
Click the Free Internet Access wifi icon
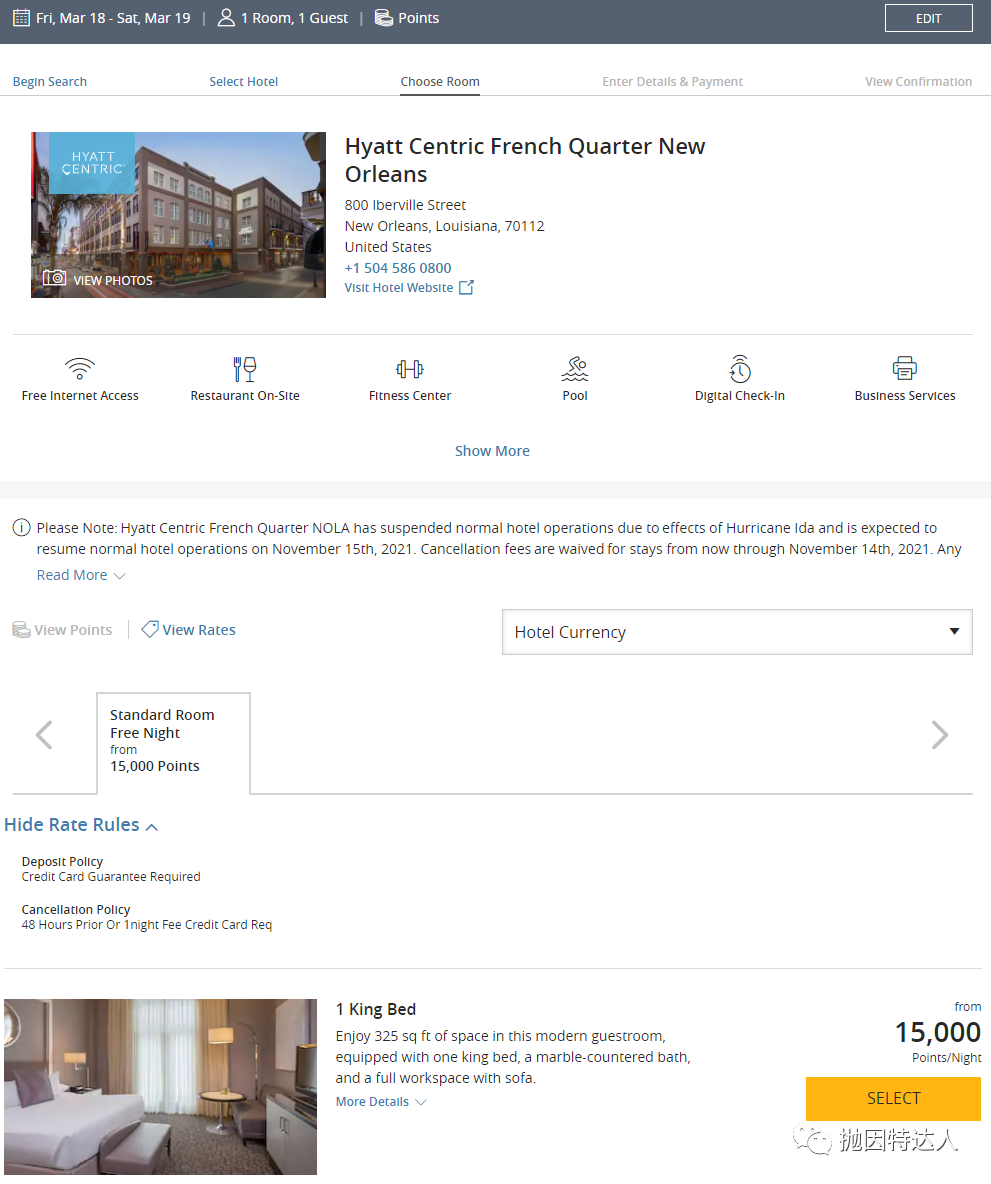(x=80, y=368)
